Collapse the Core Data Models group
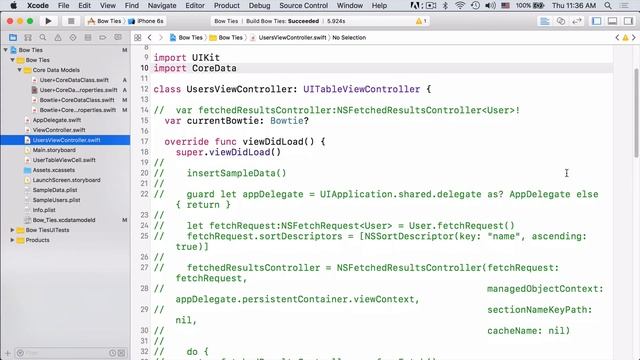Screen dimensions: 640x360 [20, 70]
